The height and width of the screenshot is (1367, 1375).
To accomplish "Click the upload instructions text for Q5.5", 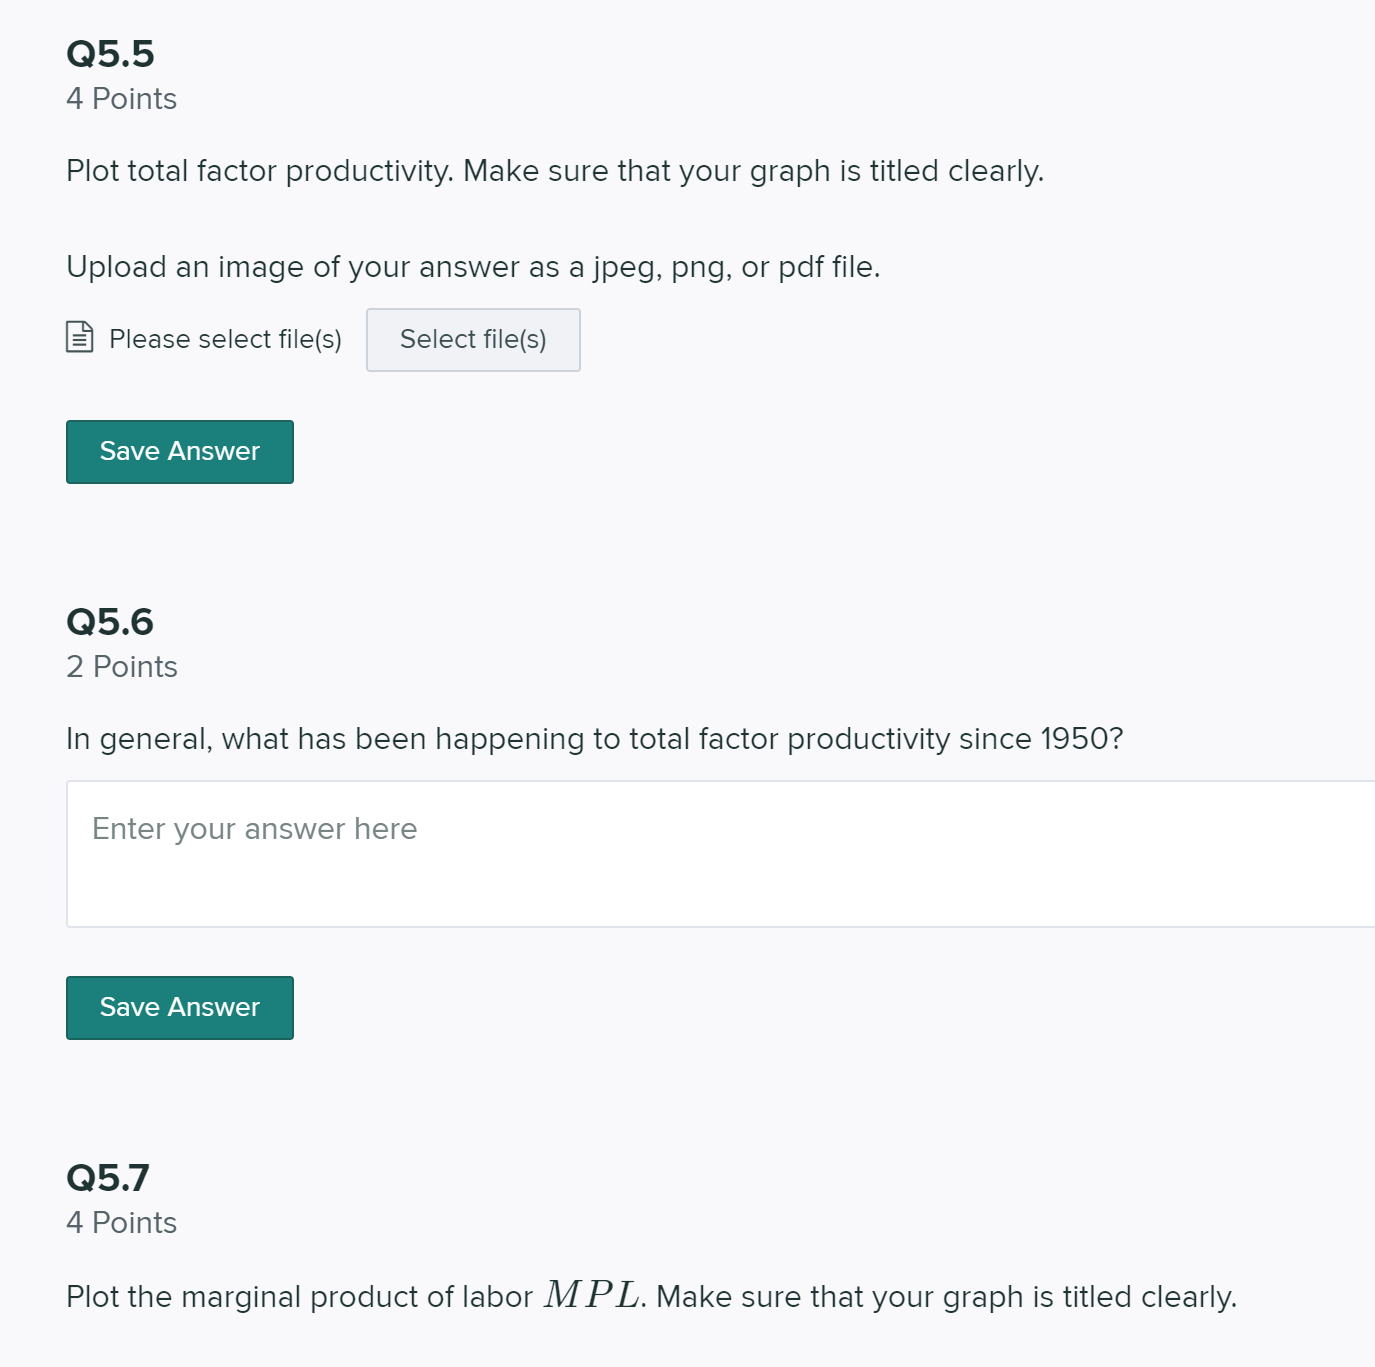I will coord(473,267).
